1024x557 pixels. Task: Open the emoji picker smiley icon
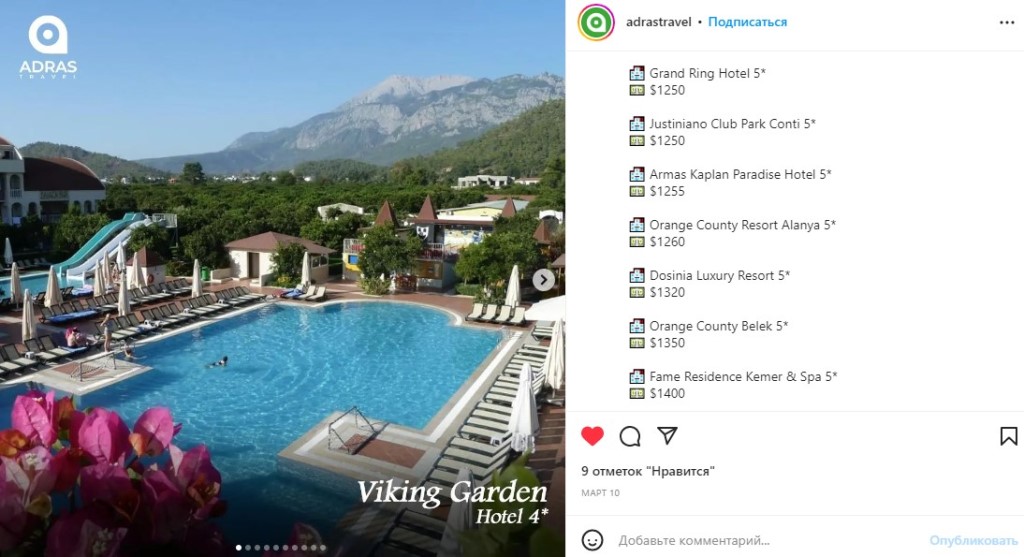click(592, 540)
